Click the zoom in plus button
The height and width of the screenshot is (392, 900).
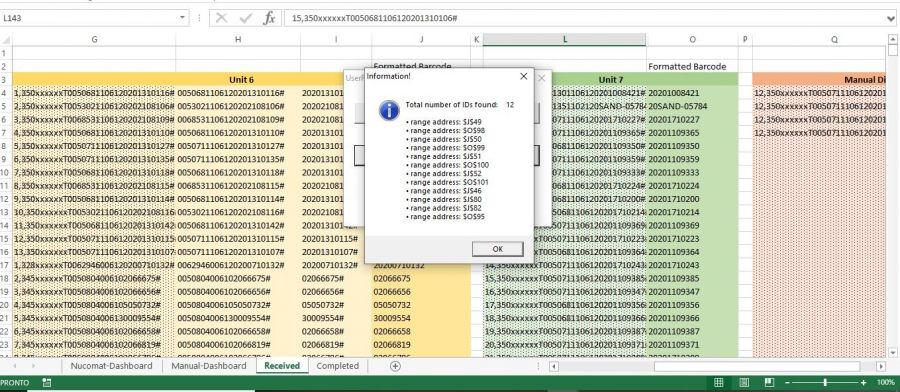(x=863, y=383)
